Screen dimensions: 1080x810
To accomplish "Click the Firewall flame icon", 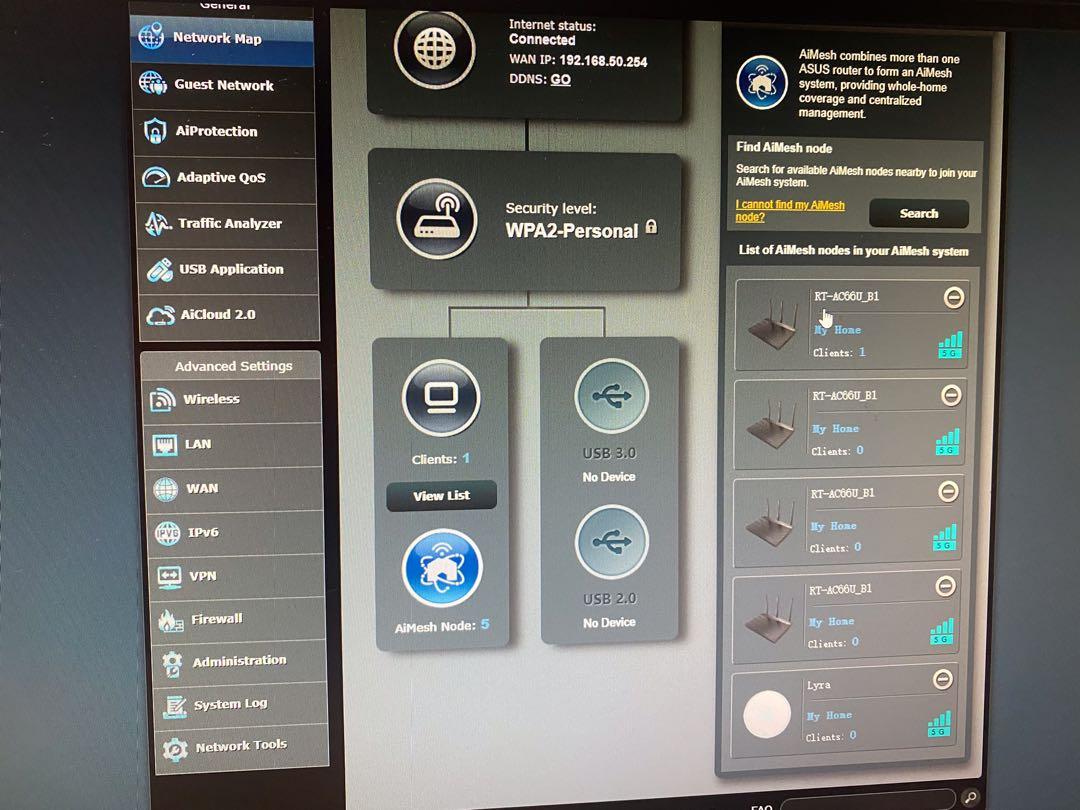I will tap(171, 620).
